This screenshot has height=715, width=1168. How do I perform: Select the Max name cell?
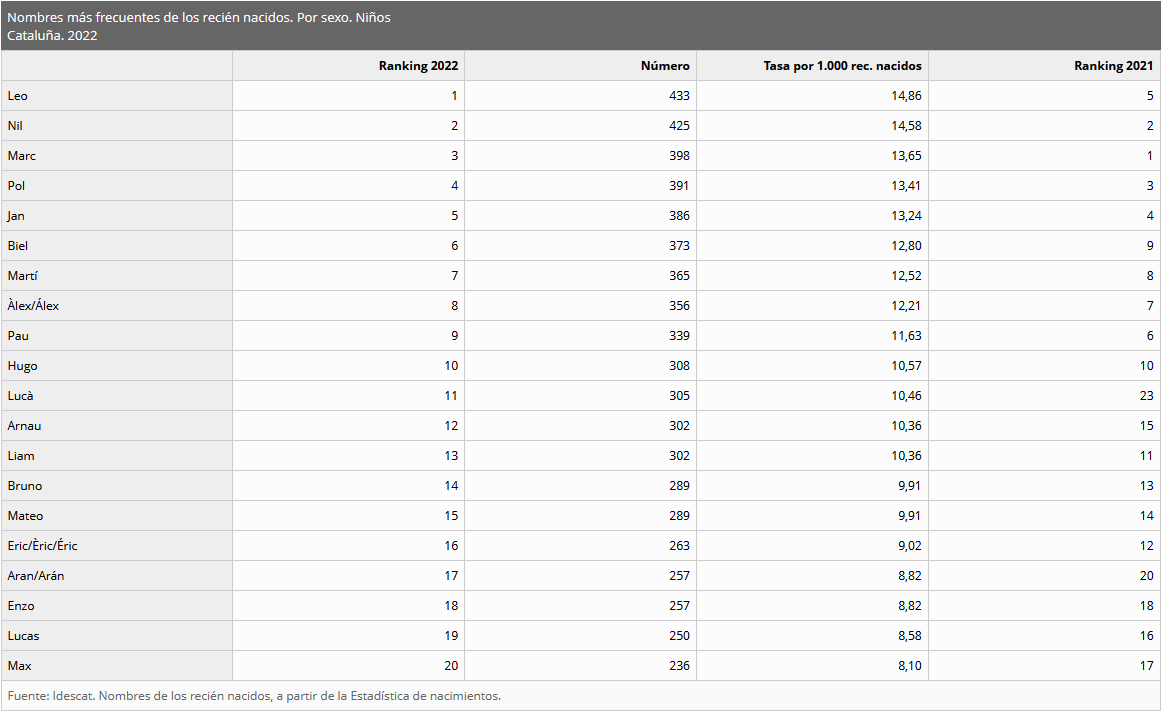pyautogui.click(x=117, y=666)
